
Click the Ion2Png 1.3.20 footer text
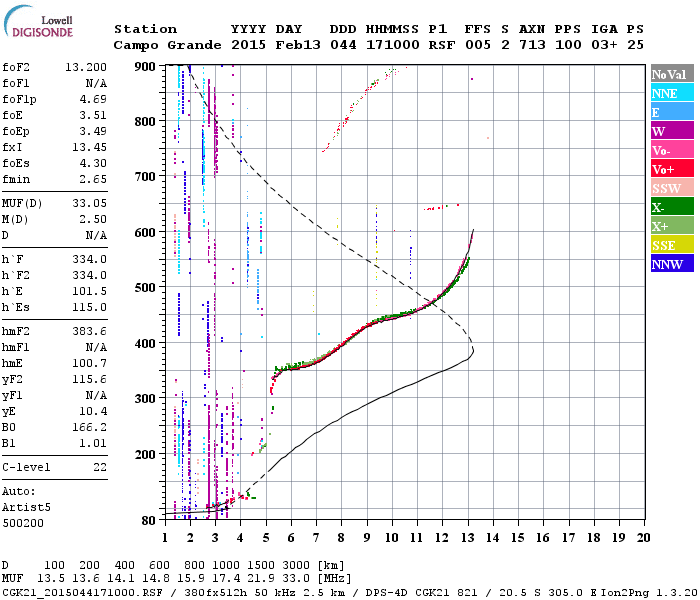pyautogui.click(x=649, y=593)
